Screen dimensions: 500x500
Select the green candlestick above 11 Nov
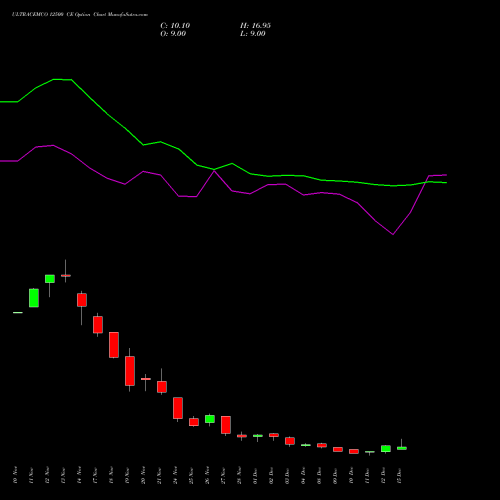coord(34,298)
